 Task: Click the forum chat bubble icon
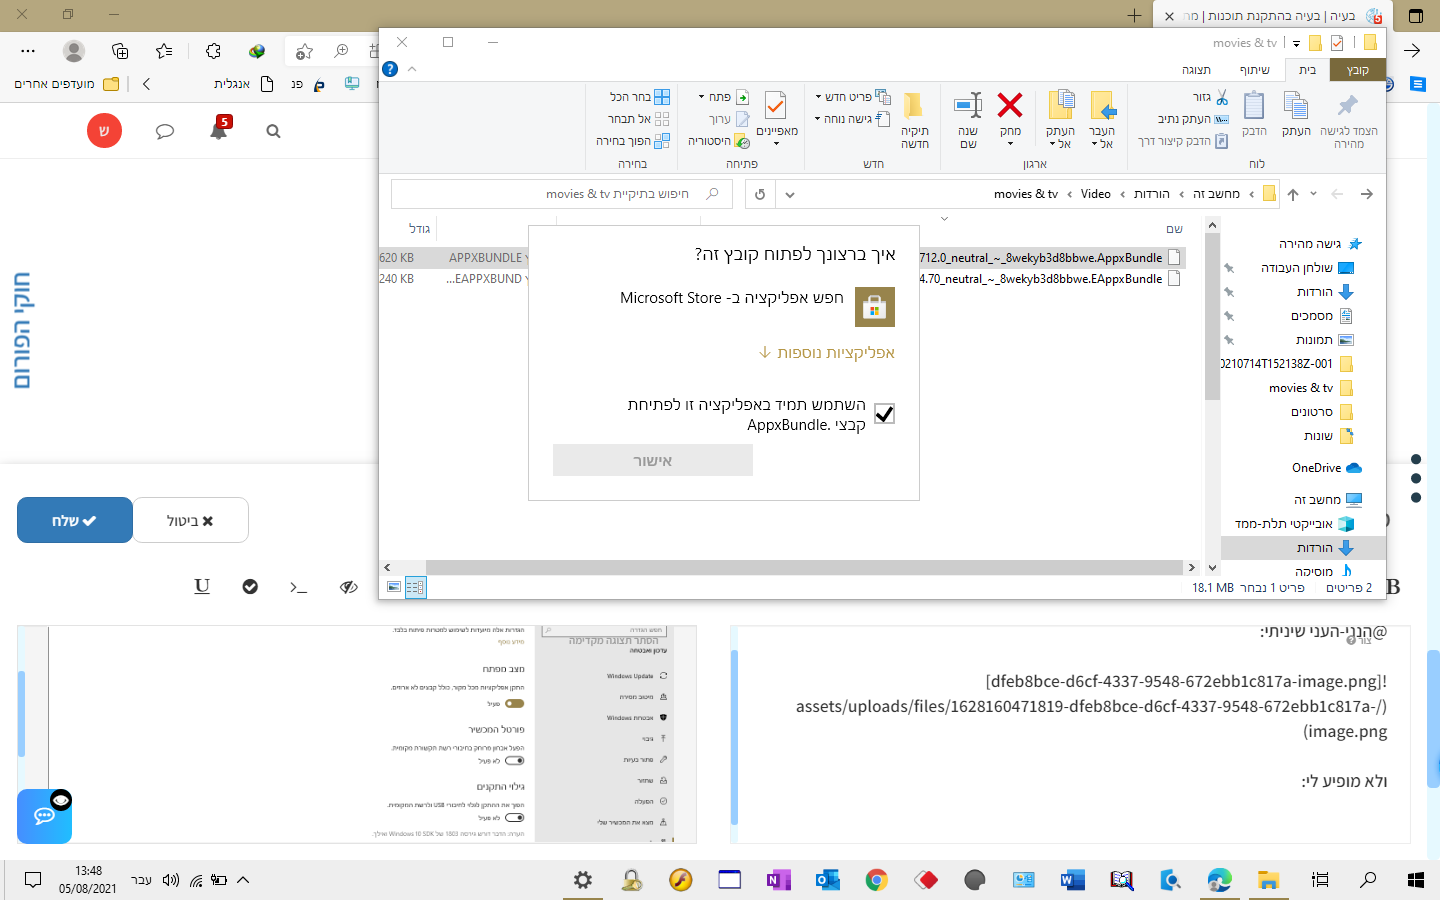[x=165, y=131]
